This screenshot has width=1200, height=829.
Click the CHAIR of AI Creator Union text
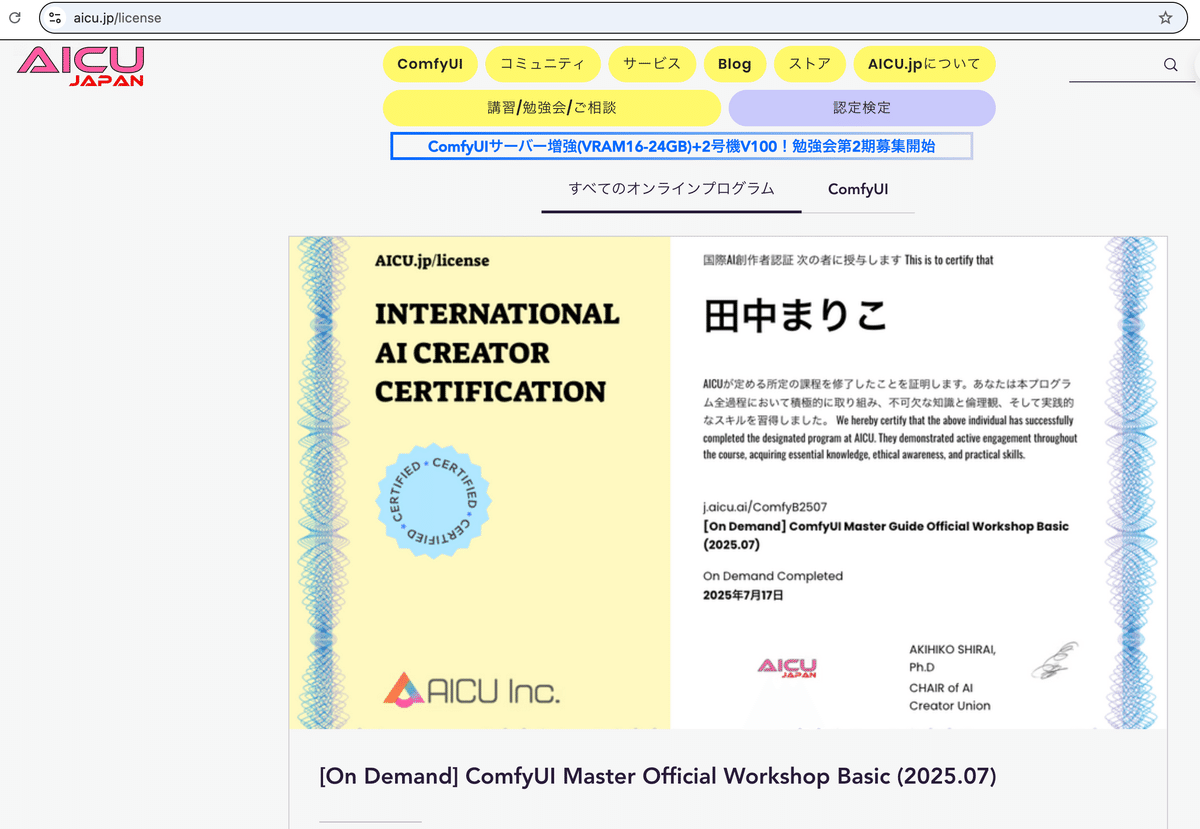pos(950,696)
